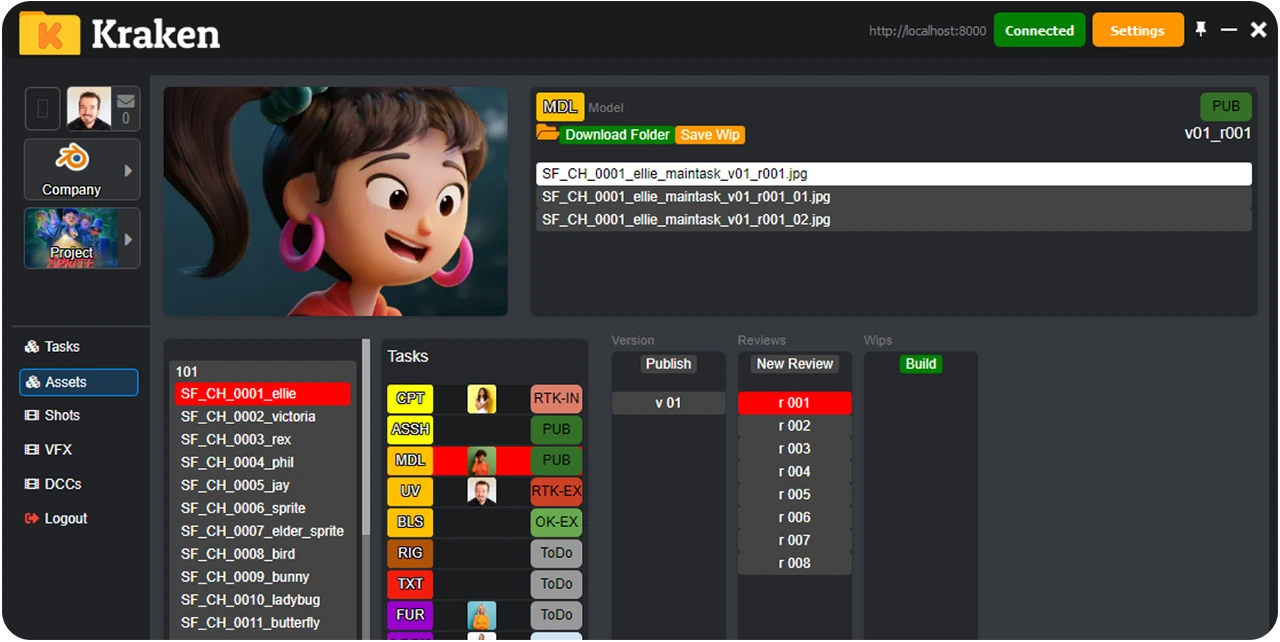Open the yellow folder icon
Screen dimensions: 1280x642
[547, 133]
